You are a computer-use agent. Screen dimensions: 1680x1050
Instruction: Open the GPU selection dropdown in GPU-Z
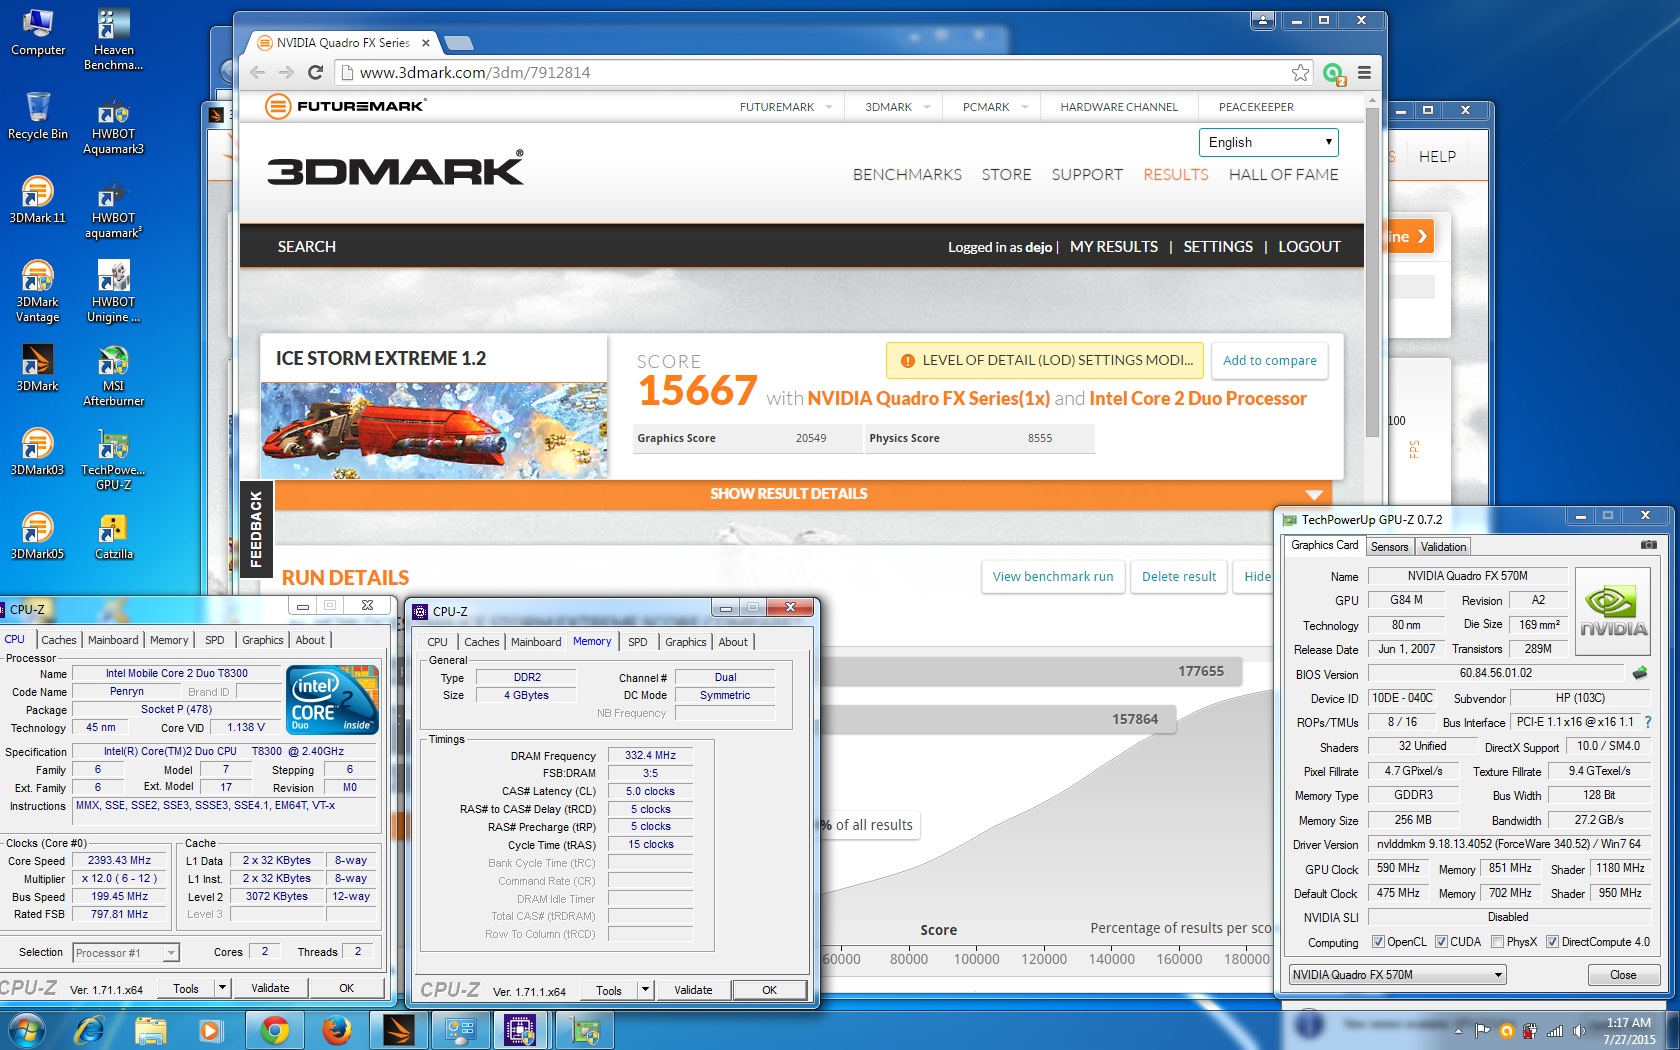(x=1397, y=975)
